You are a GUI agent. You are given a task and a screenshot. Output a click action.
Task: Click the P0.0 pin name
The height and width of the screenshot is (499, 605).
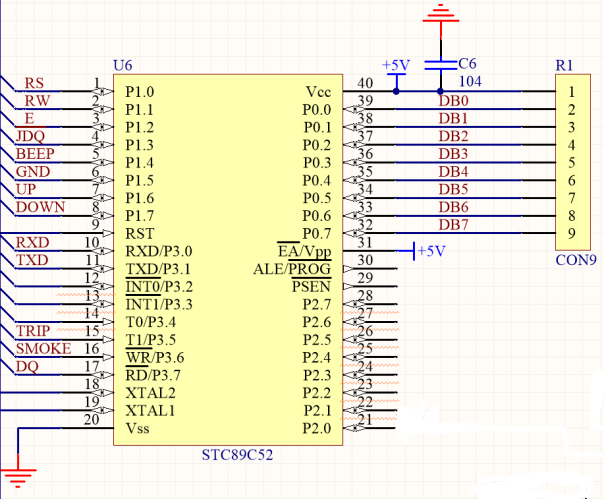317,110
